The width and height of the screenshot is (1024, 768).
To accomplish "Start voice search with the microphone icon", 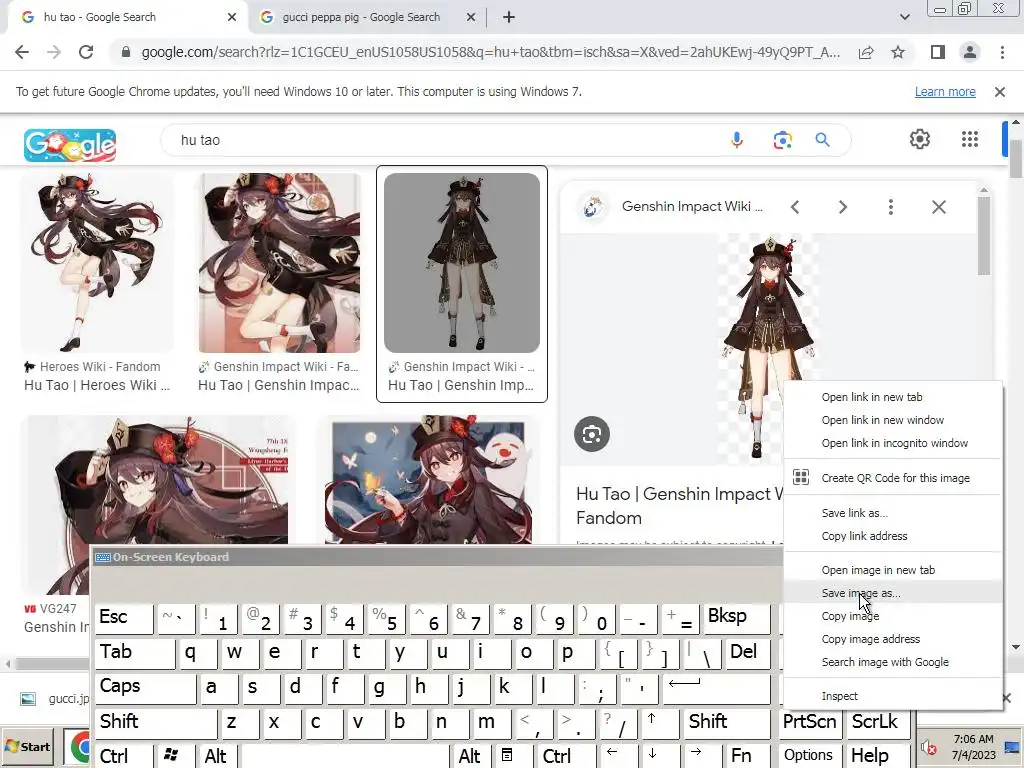I will coord(737,140).
